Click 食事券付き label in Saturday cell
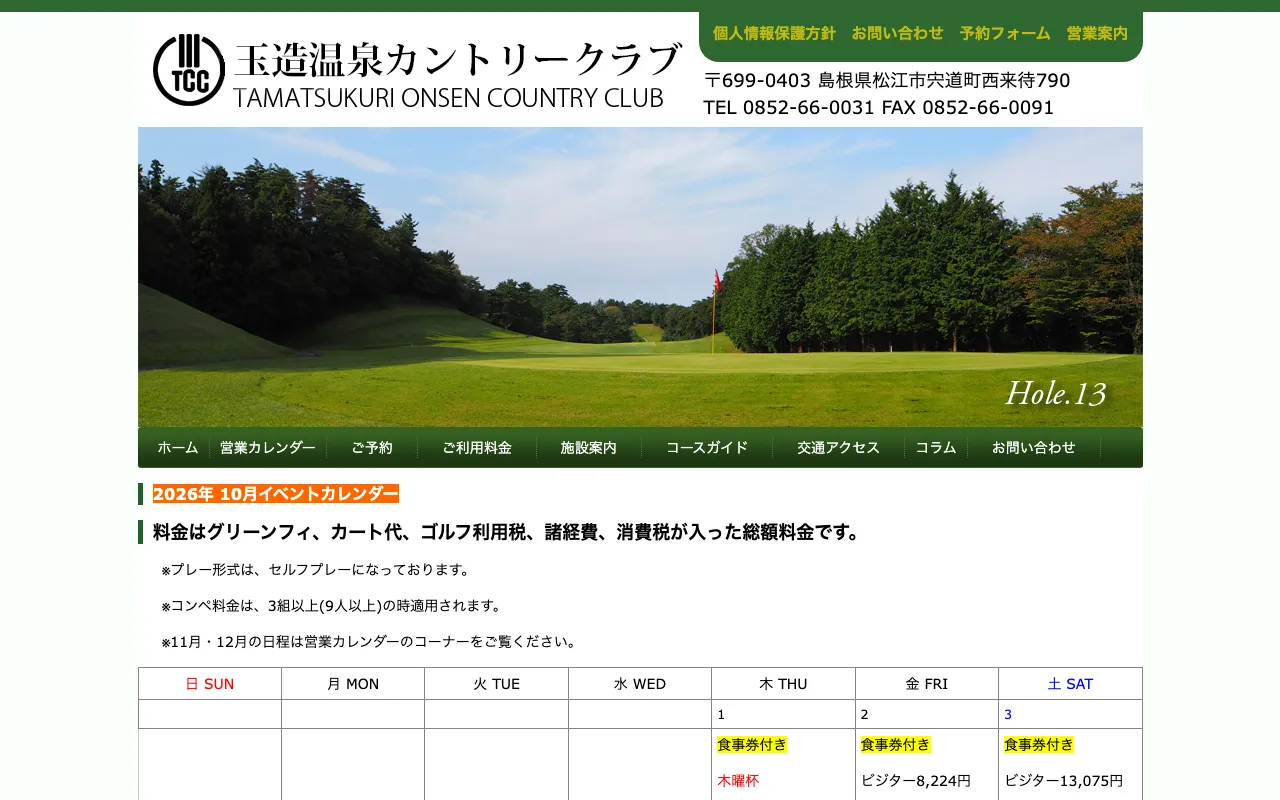The width and height of the screenshot is (1280, 800). (x=1039, y=745)
